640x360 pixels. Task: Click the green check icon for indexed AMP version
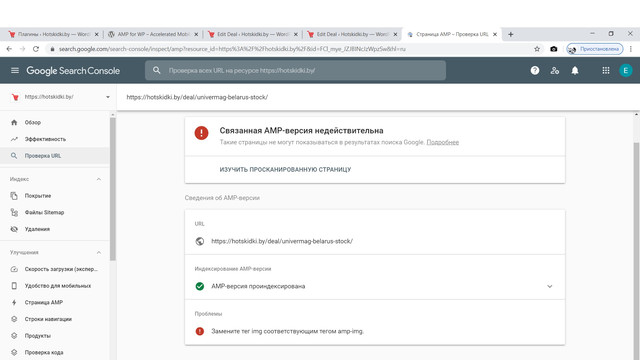pos(200,286)
